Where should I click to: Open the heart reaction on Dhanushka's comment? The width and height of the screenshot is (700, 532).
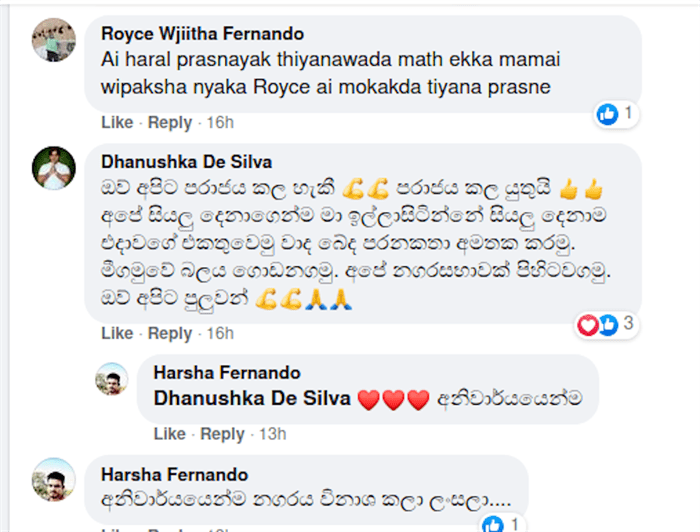[588, 324]
